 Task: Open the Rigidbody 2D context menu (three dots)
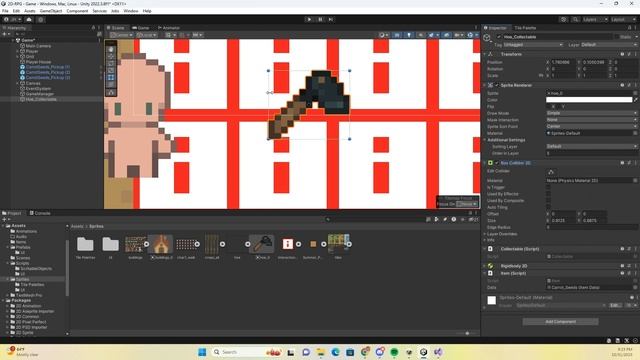click(x=636, y=266)
